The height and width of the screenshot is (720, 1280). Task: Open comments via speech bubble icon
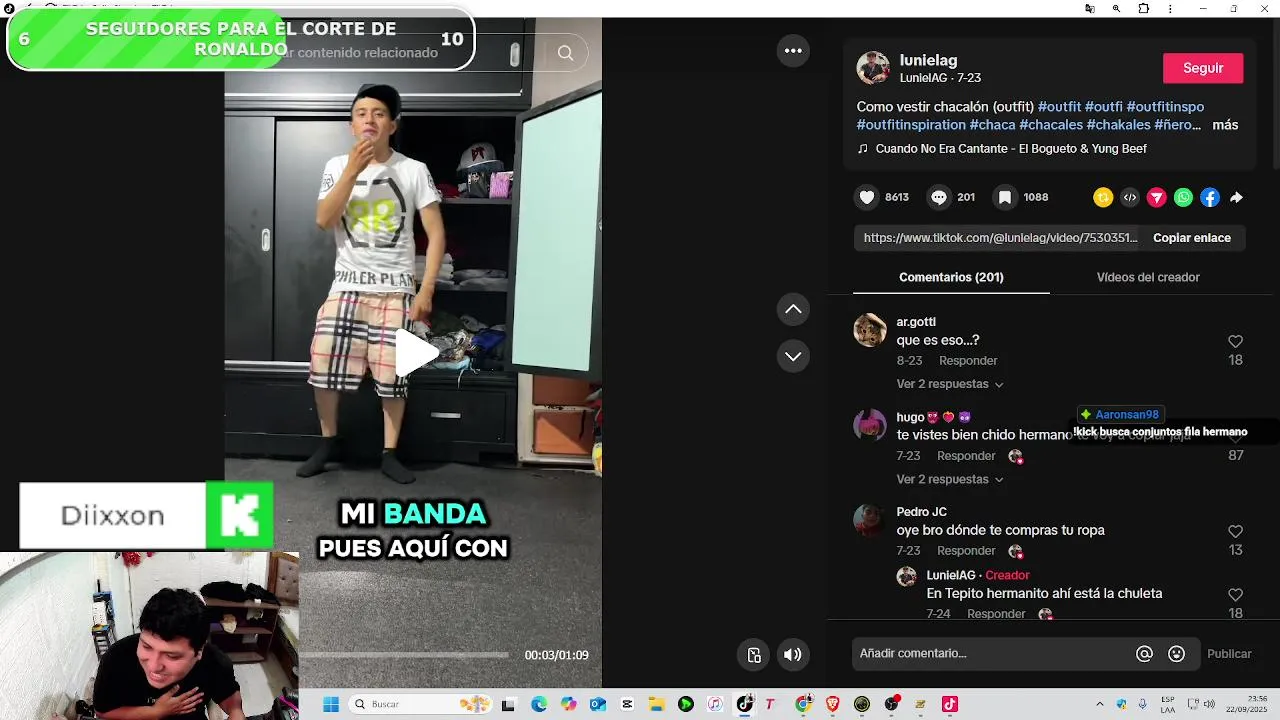[938, 197]
